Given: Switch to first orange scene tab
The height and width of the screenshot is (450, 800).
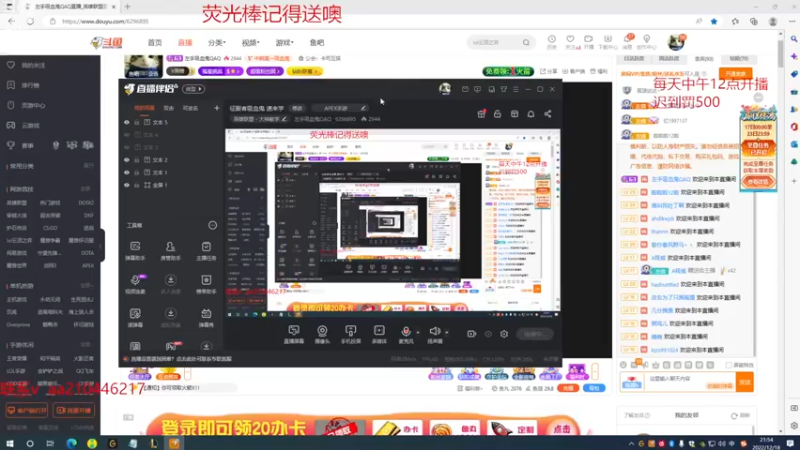Looking at the screenshot, I should point(144,108).
